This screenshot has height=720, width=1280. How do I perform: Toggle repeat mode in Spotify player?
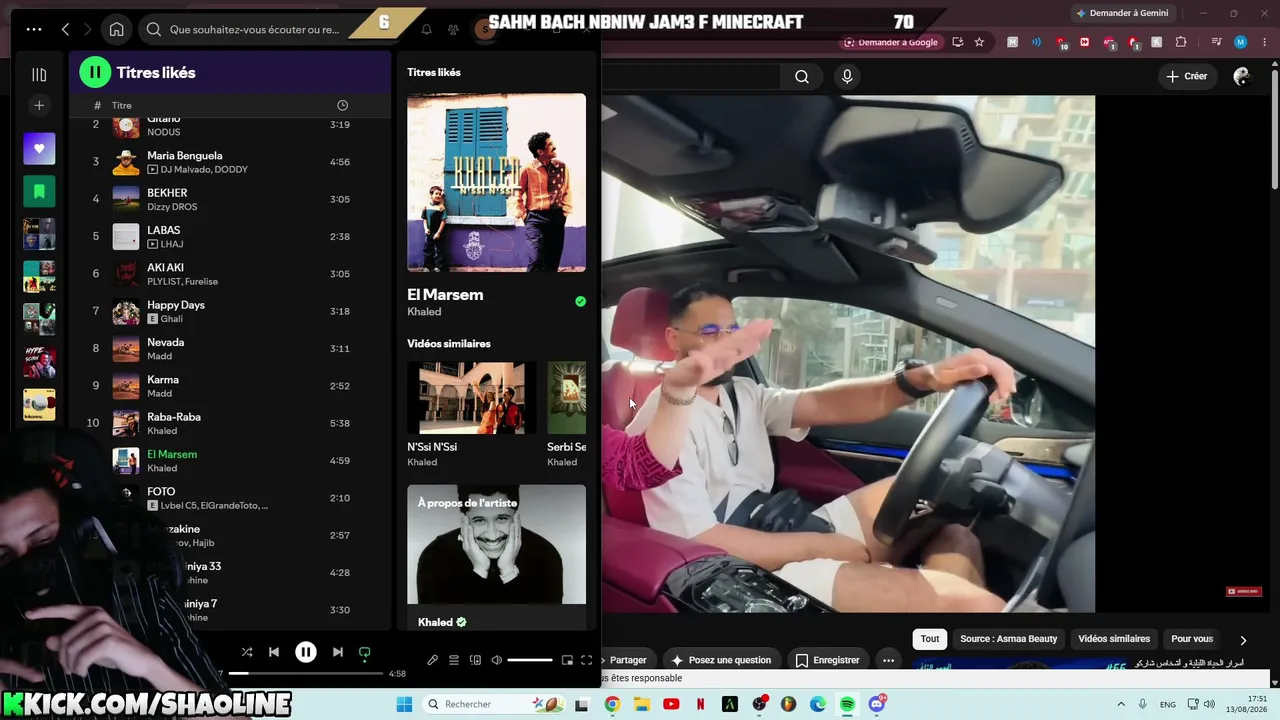pyautogui.click(x=365, y=652)
